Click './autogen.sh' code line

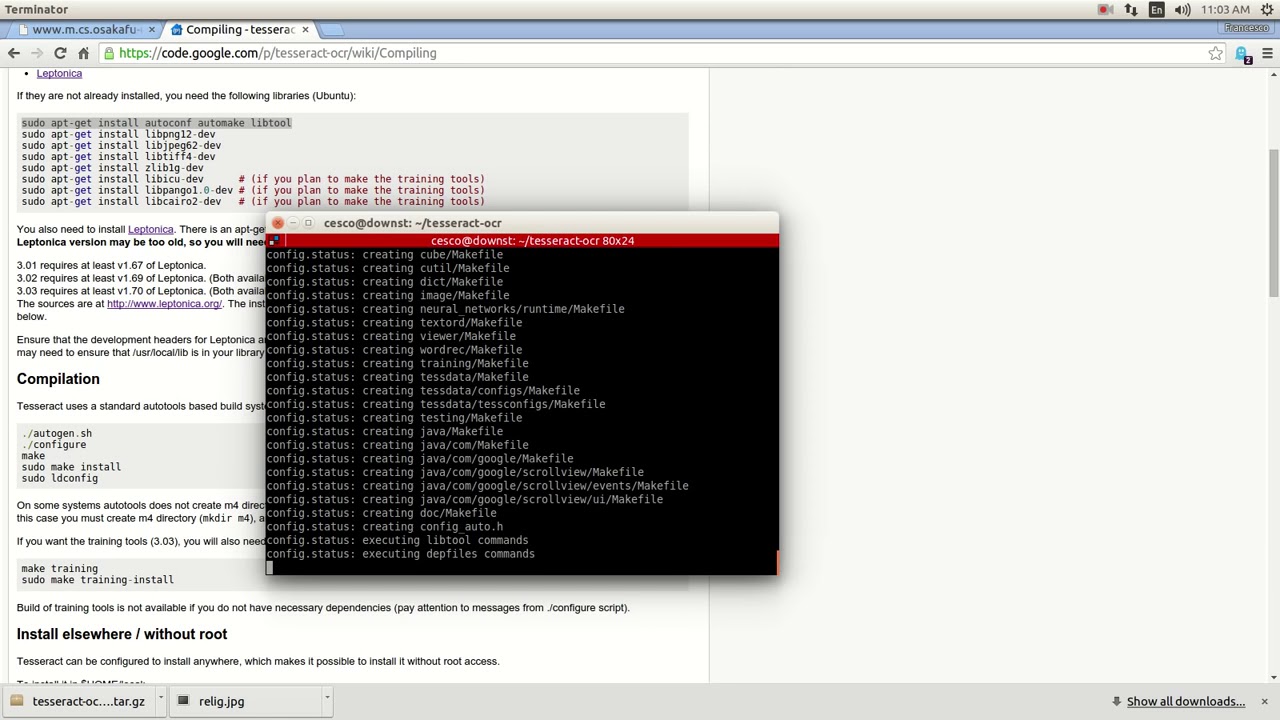57,433
